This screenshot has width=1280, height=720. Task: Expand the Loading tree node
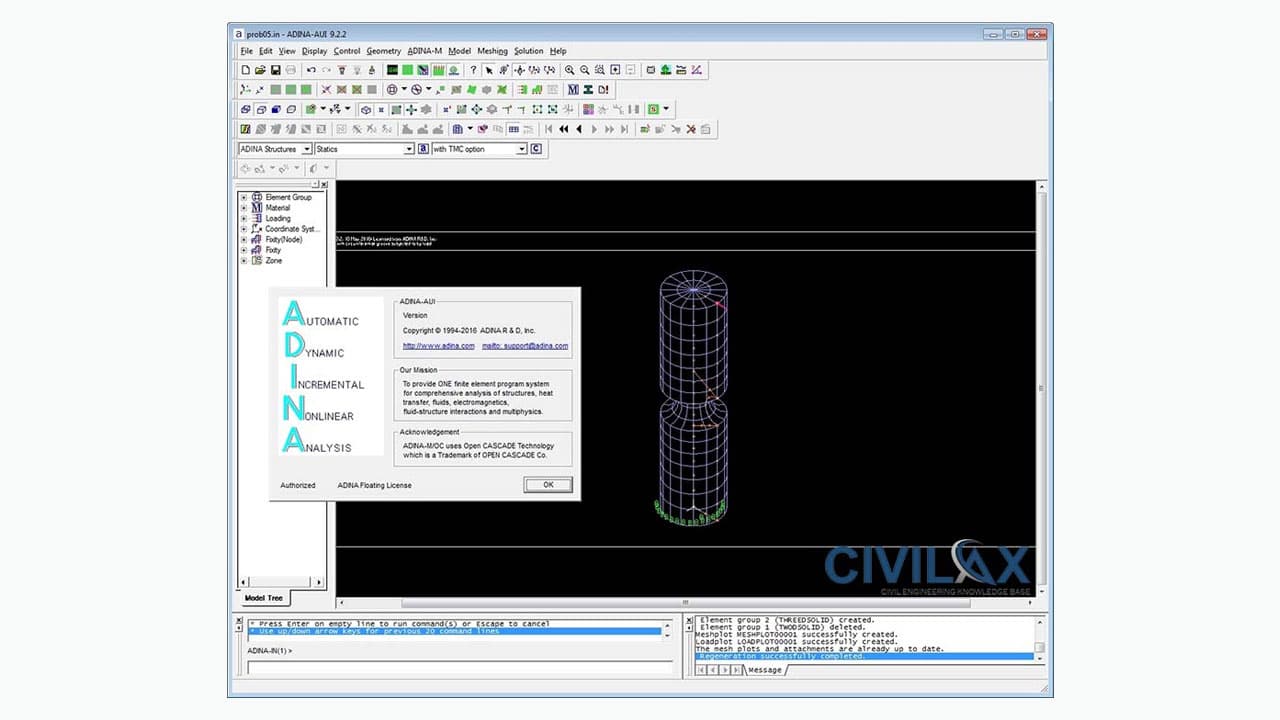pos(244,219)
